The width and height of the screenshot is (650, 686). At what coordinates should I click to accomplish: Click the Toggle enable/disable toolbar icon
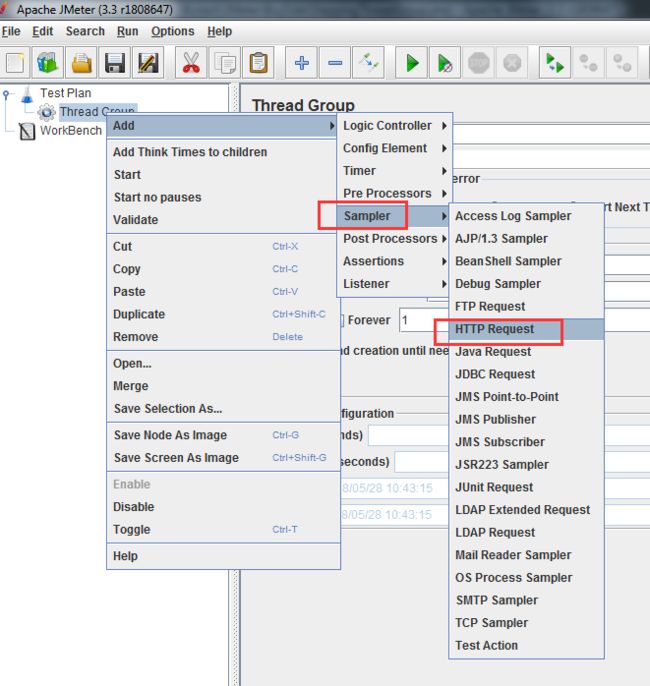(x=368, y=63)
